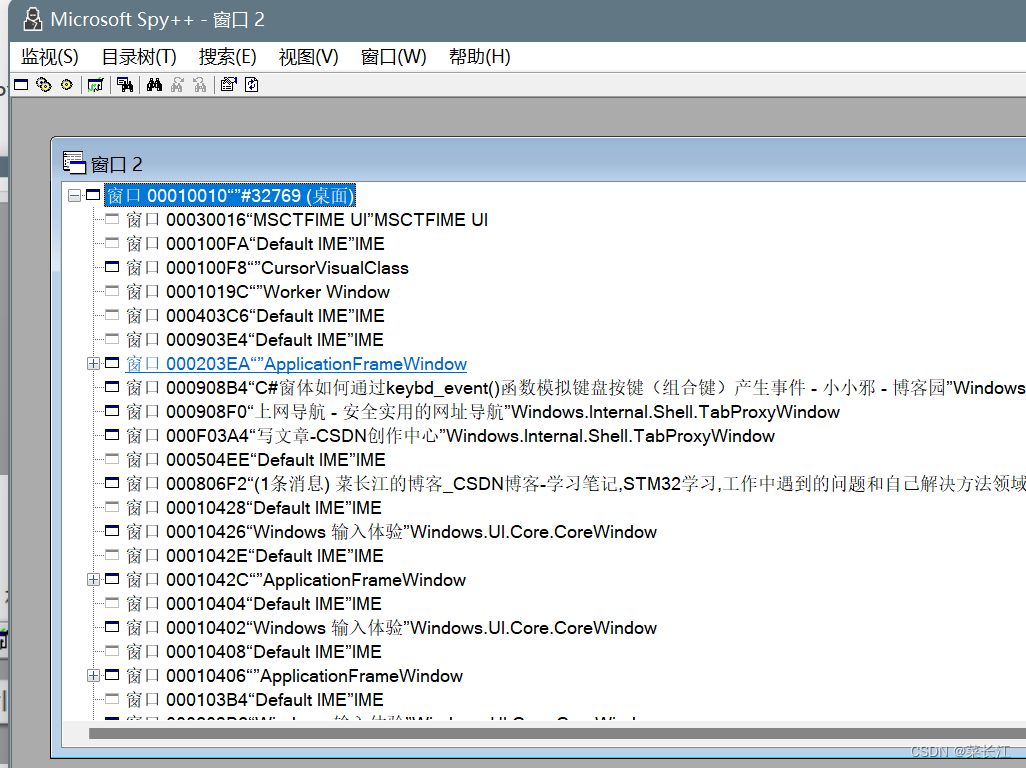The height and width of the screenshot is (768, 1026).
Task: Select root row 窗口 00010010 #32769 (桌面)
Action: pyautogui.click(x=230, y=196)
